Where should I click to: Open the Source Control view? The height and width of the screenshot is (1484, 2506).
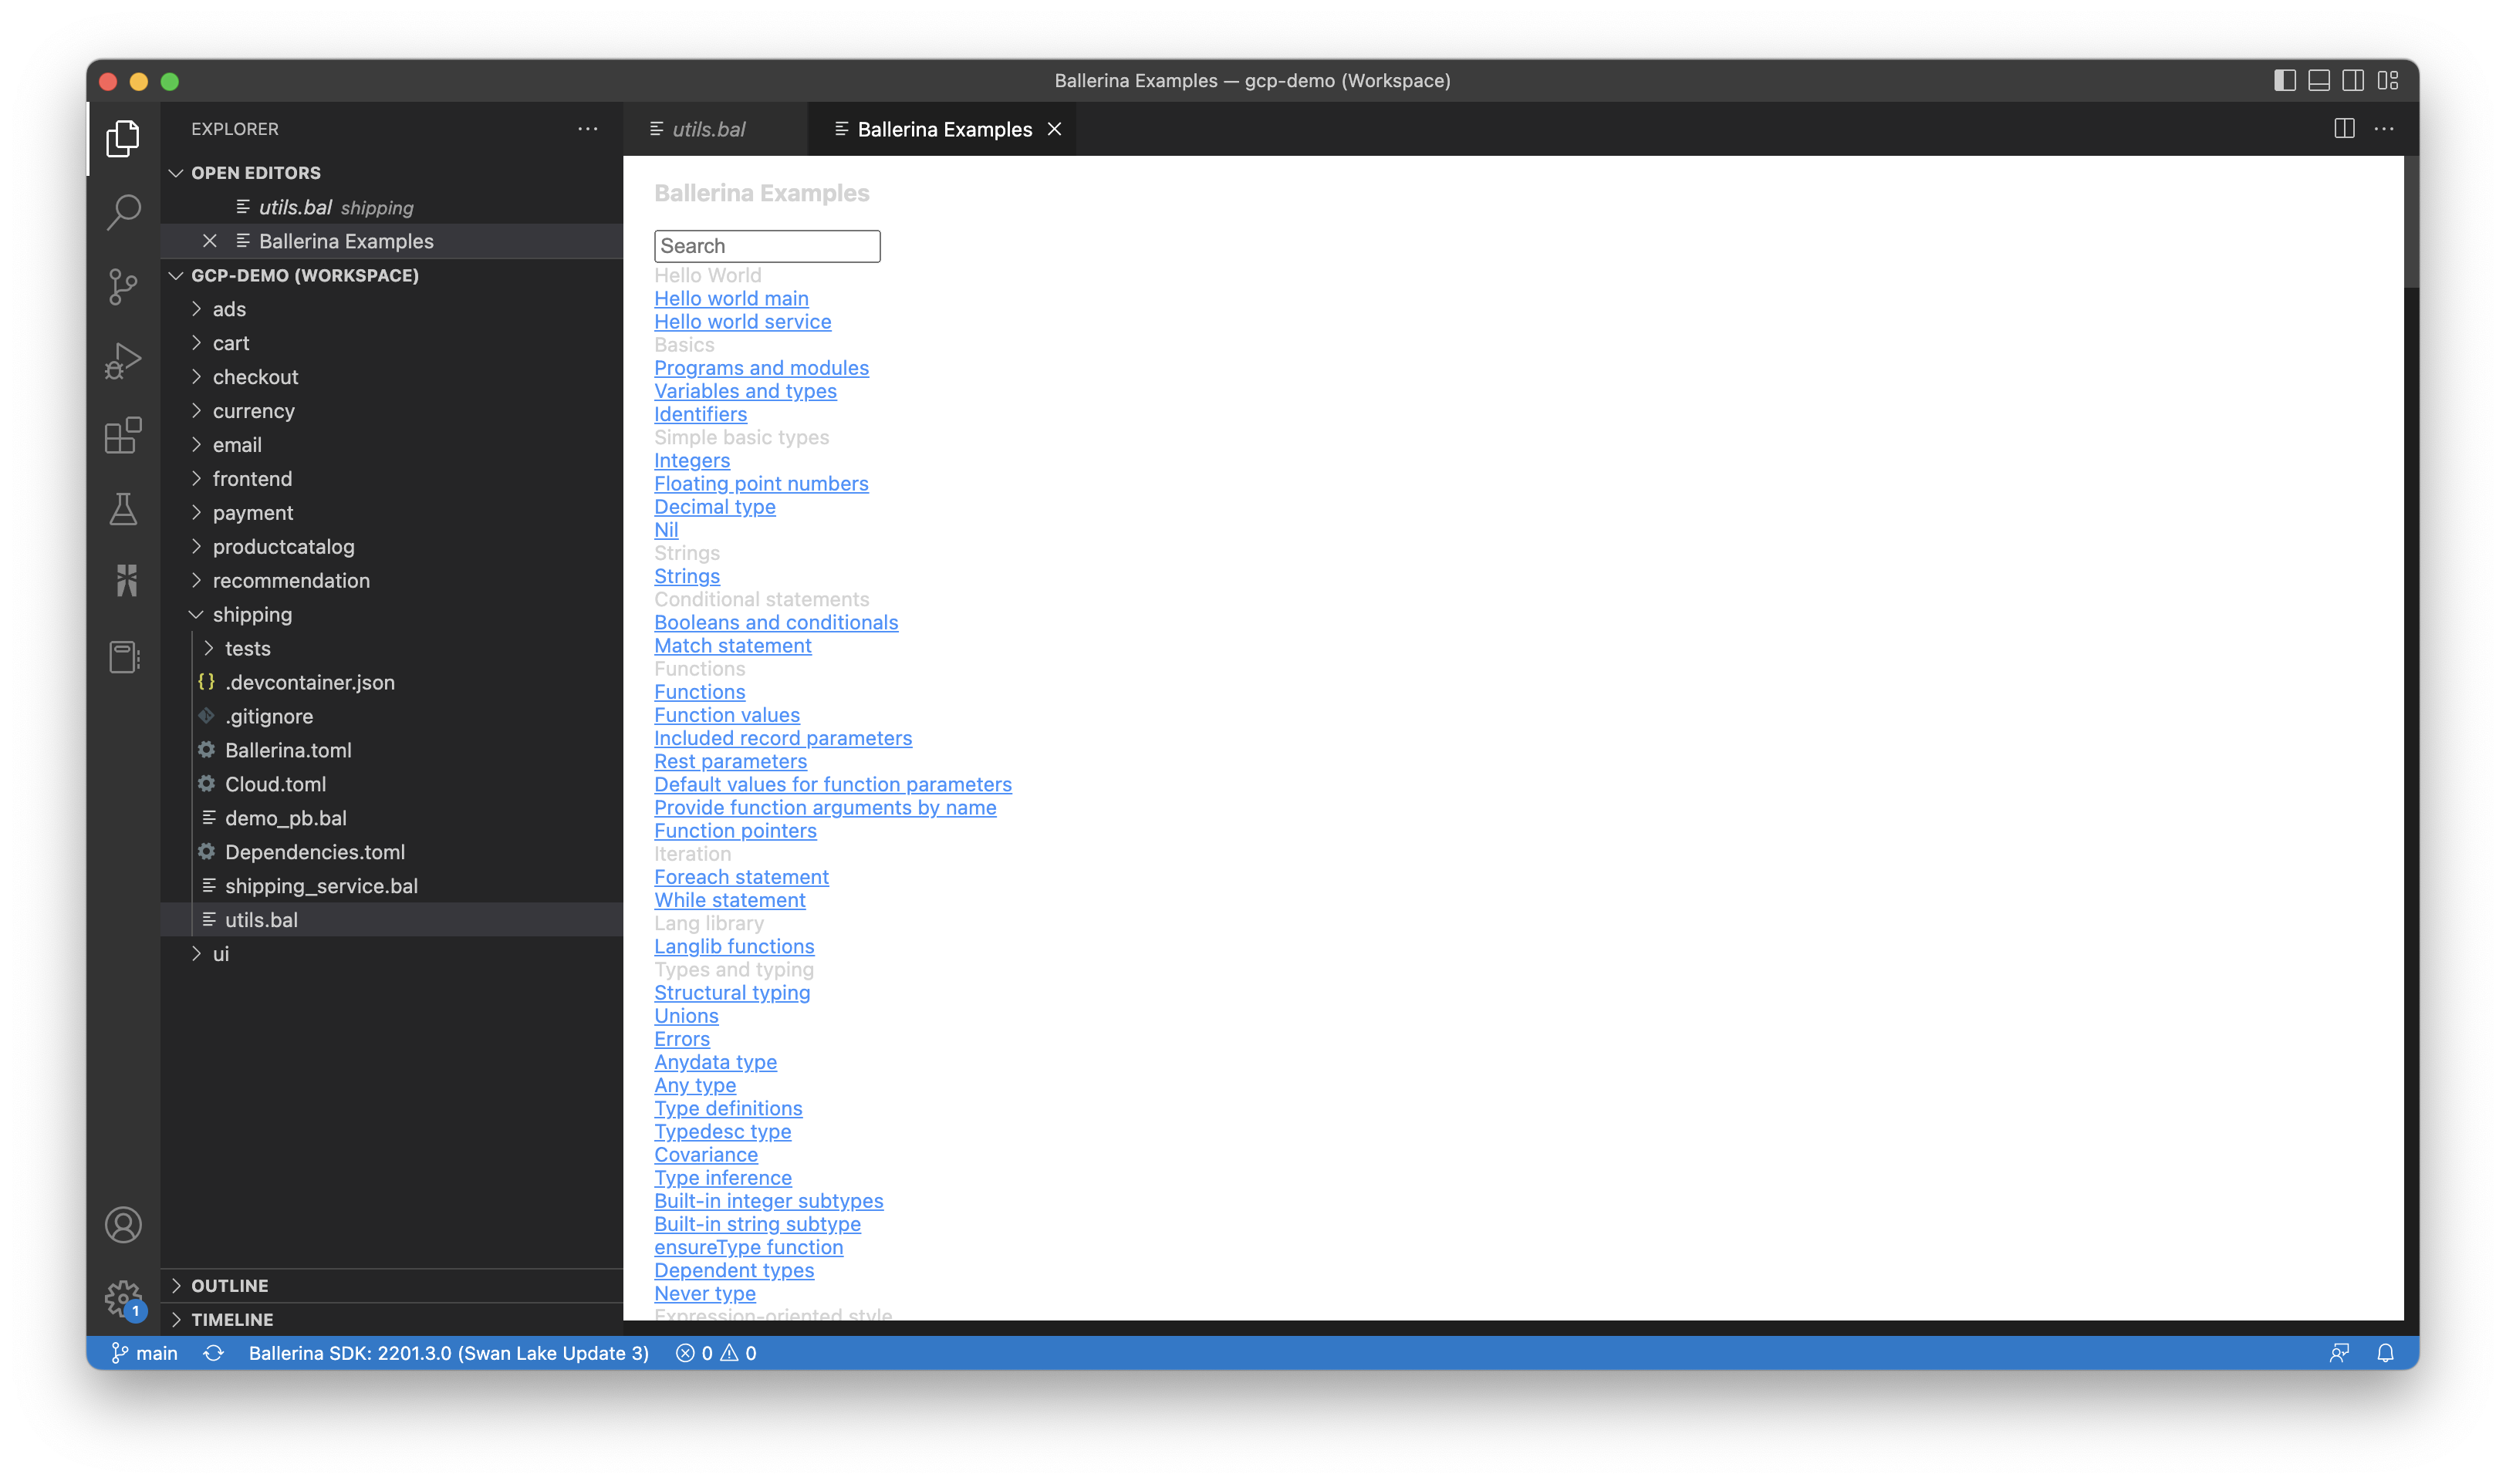click(122, 286)
